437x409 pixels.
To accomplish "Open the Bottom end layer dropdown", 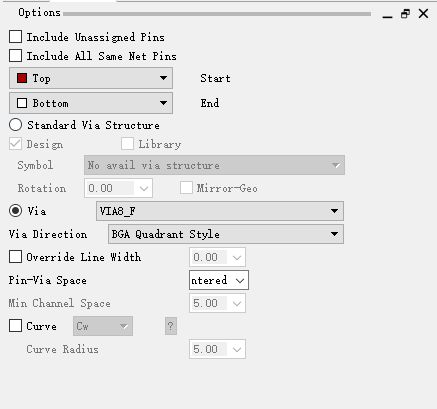I will pos(91,103).
